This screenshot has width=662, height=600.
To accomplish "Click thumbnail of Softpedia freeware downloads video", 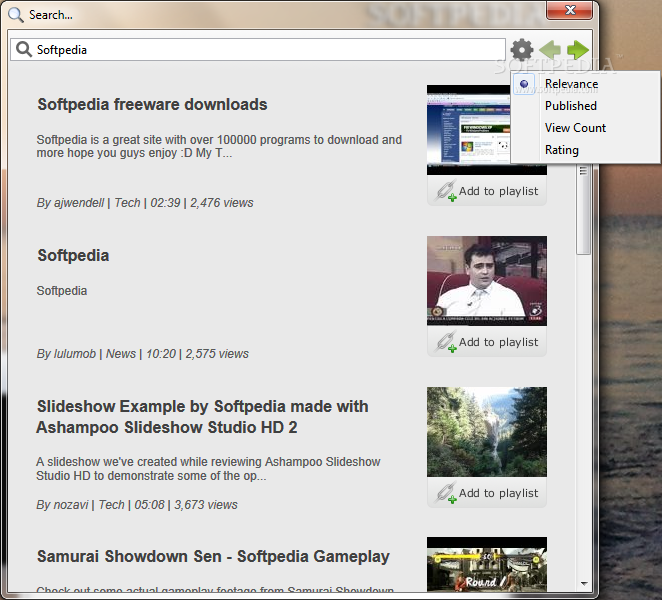I will [469, 130].
